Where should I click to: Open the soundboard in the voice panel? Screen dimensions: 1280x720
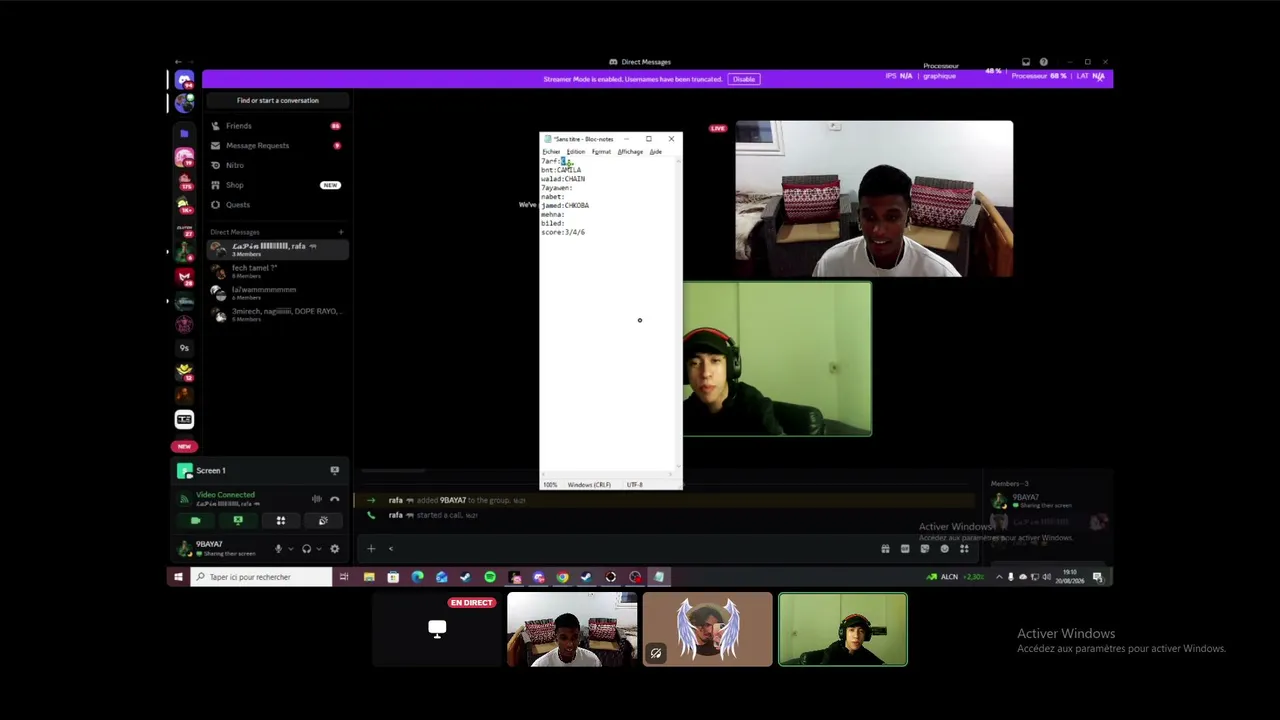[x=323, y=521]
